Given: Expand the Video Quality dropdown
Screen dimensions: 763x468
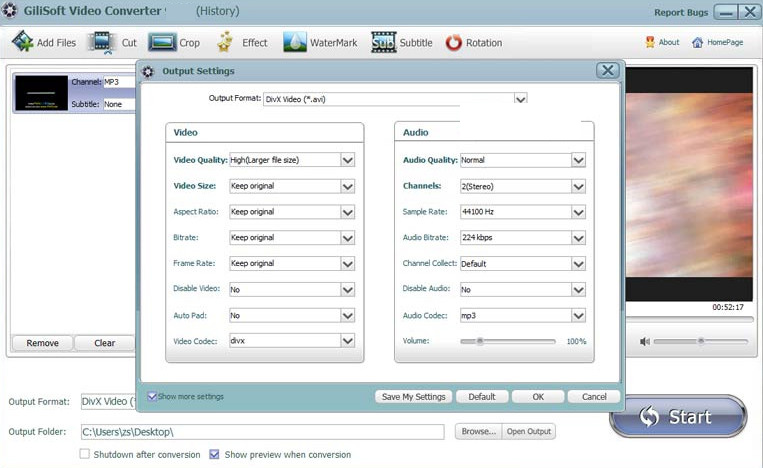Looking at the screenshot, I should pos(347,160).
